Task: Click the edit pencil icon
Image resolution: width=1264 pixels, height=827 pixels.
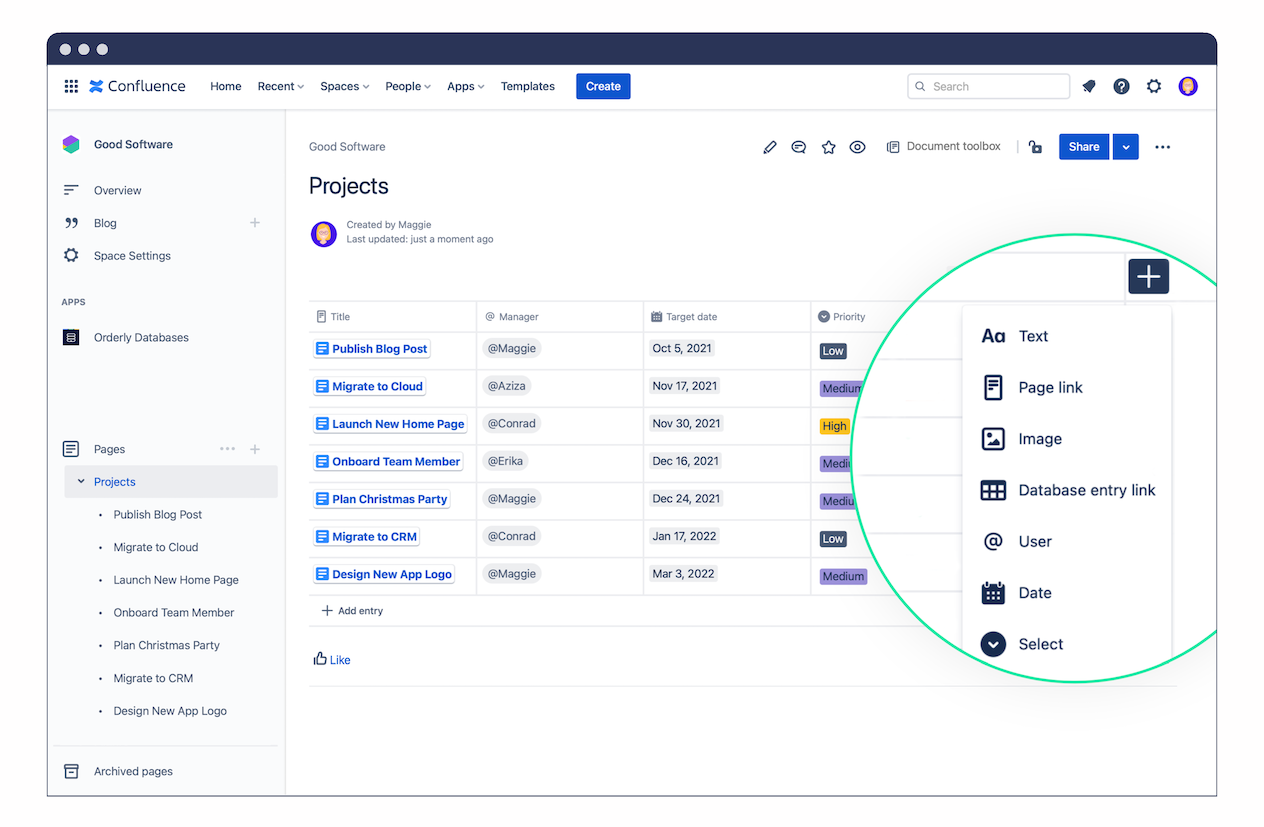Action: click(769, 147)
